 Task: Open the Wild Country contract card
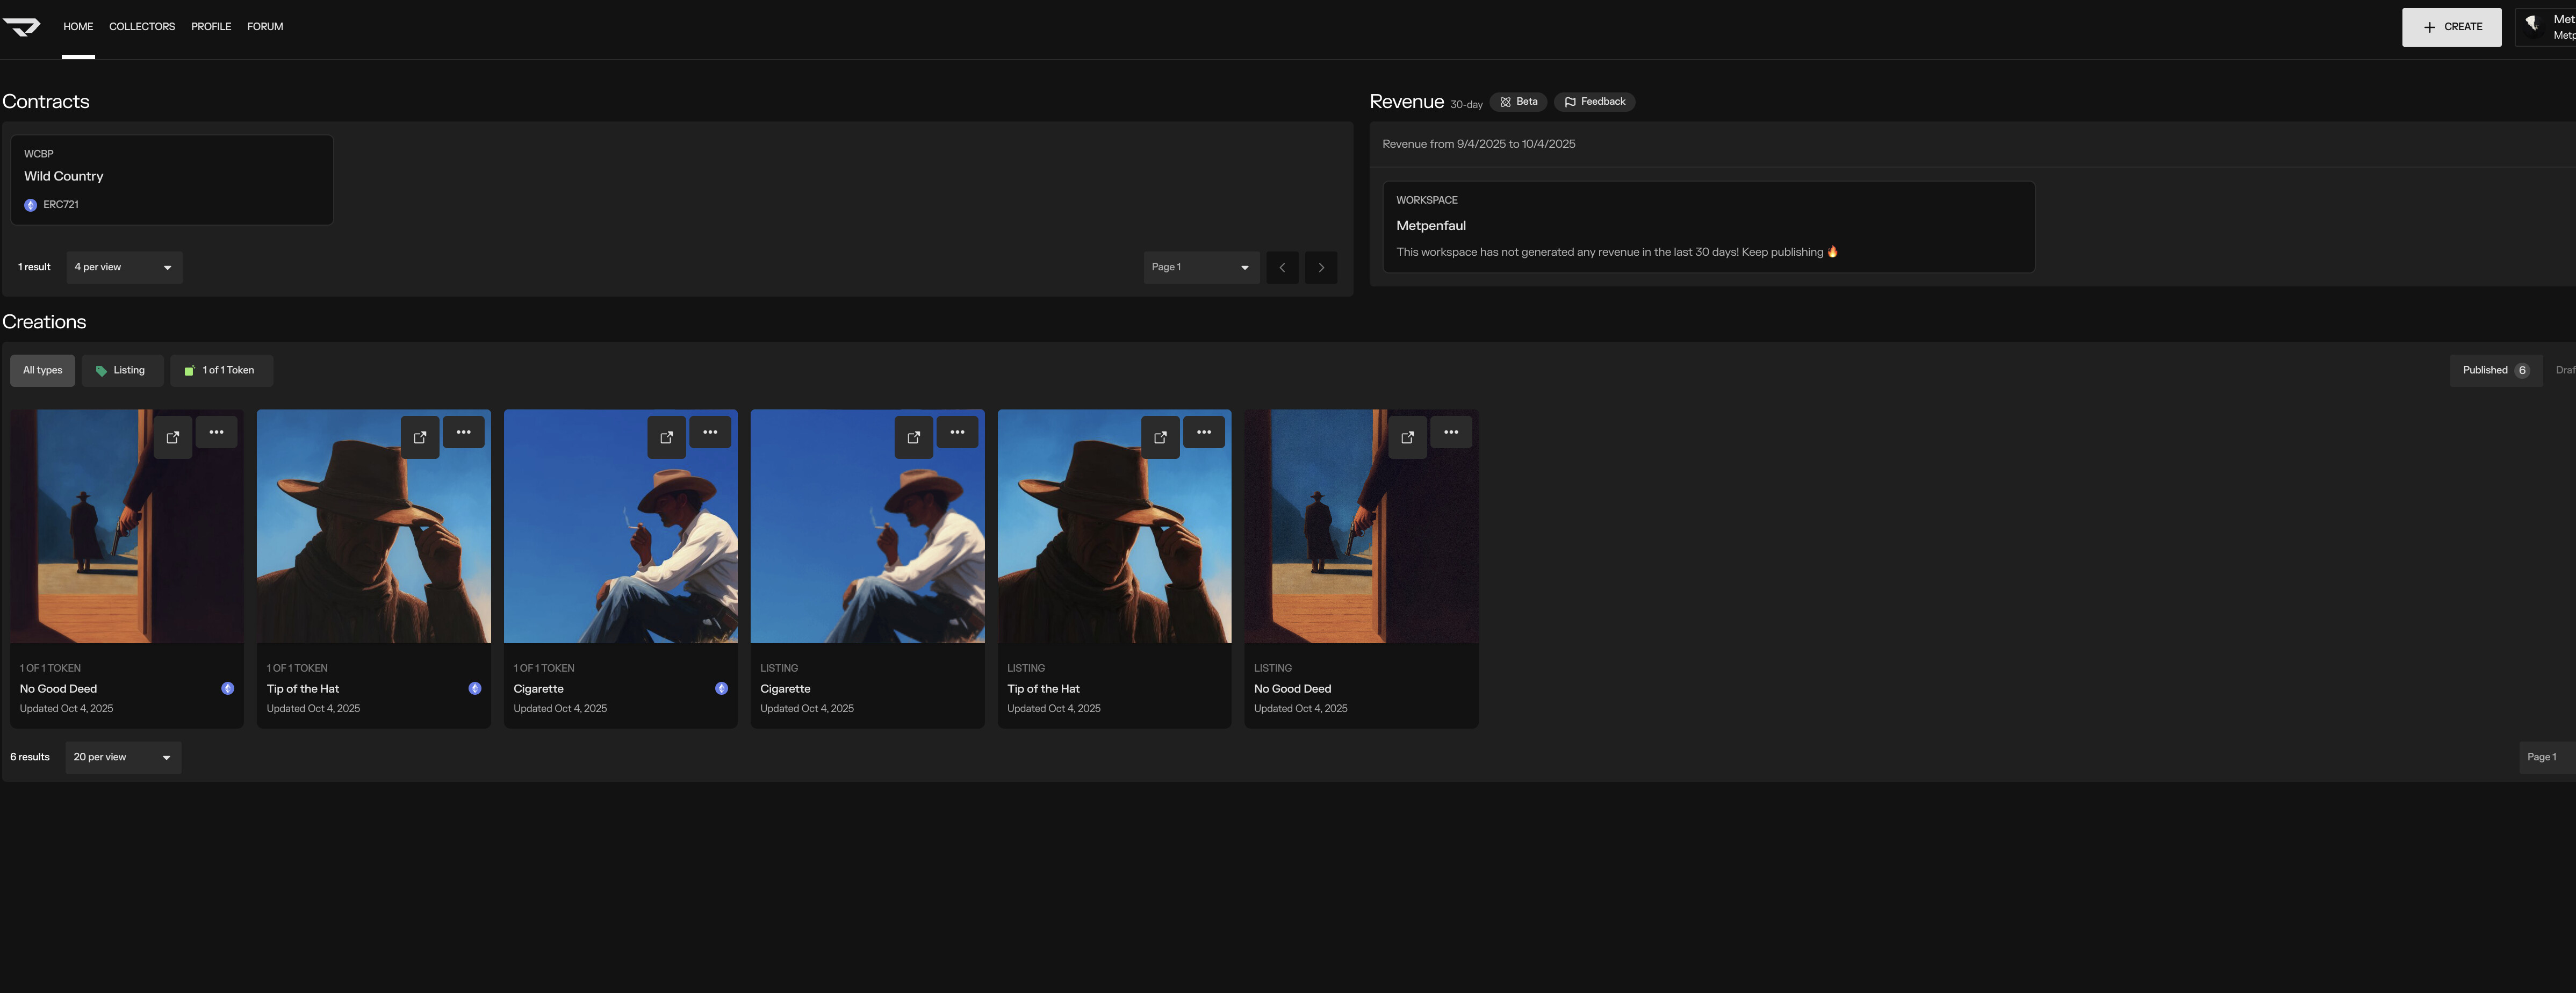[x=172, y=179]
